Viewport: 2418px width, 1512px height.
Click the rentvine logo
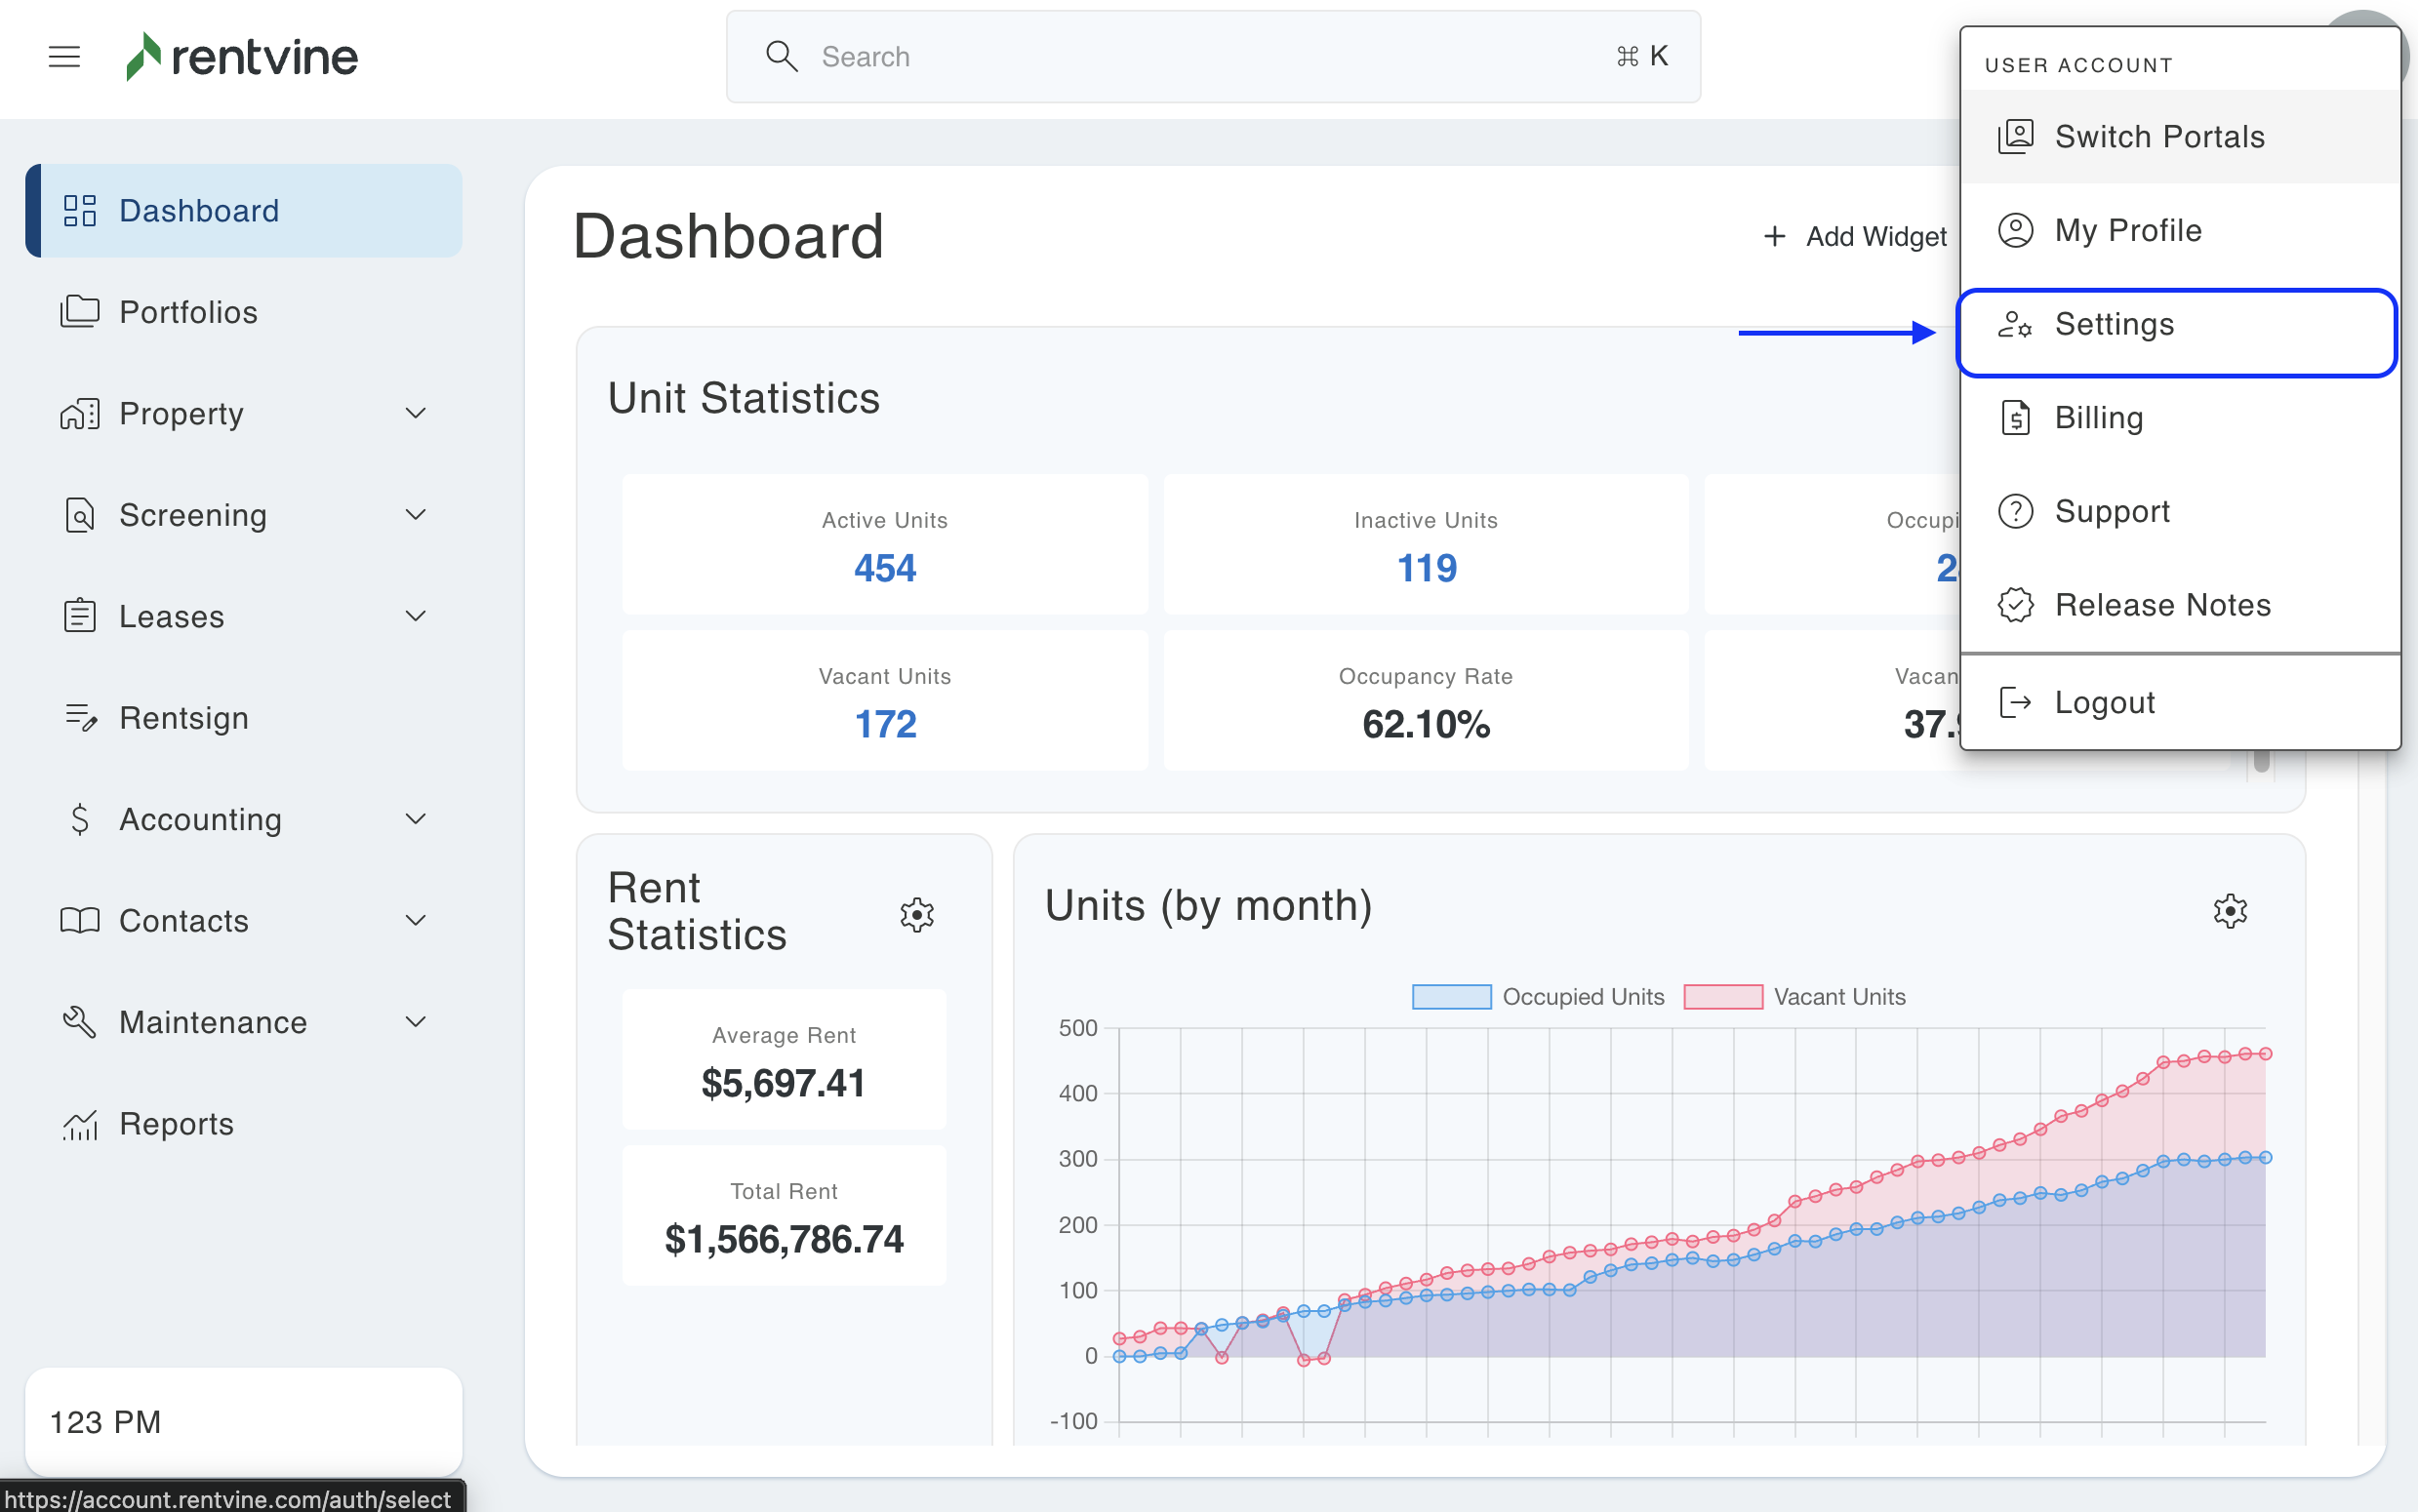[x=242, y=57]
